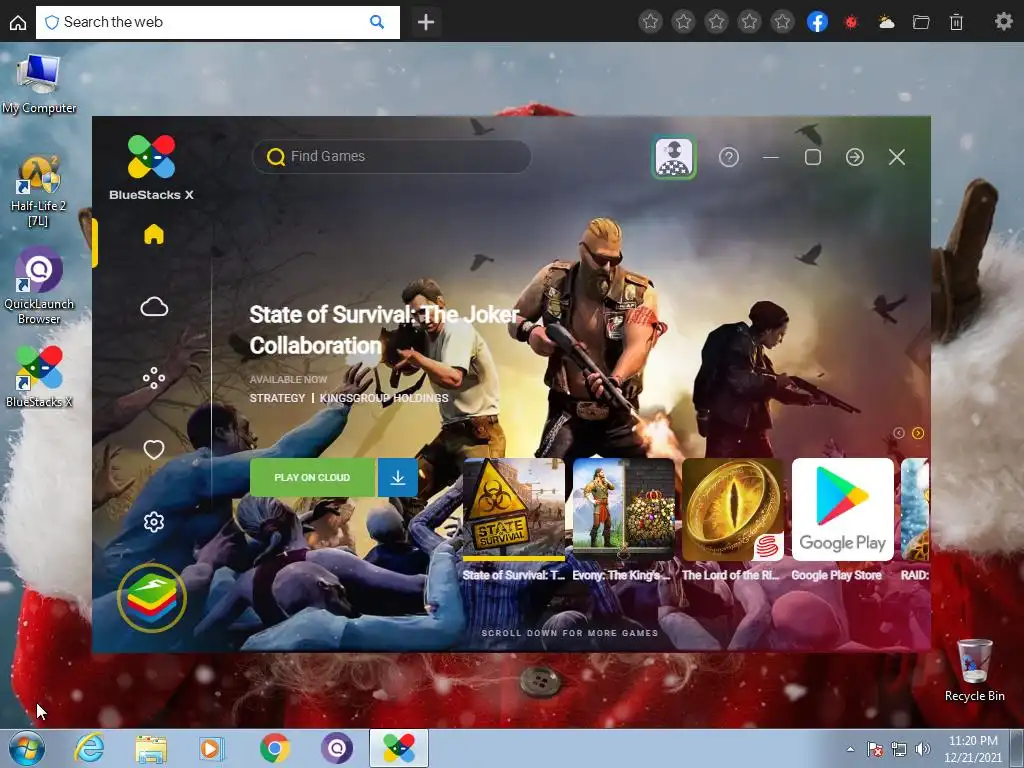Screen dimensions: 1024x768
Task: Select The Lord of the Rings thumbnail
Action: click(x=733, y=509)
